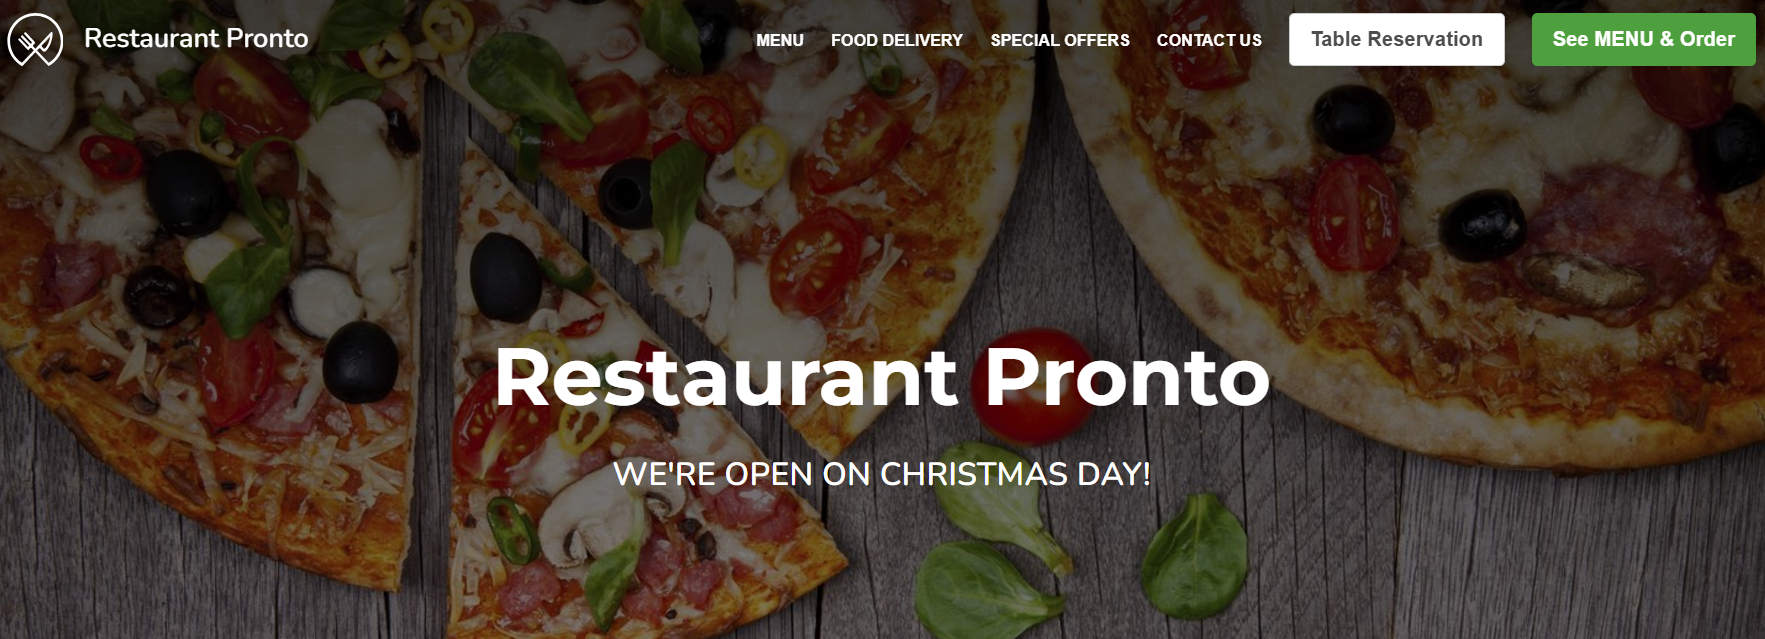The image size is (1765, 639).
Task: Click the word Pronto in the hero title
Action: pos(1127,377)
